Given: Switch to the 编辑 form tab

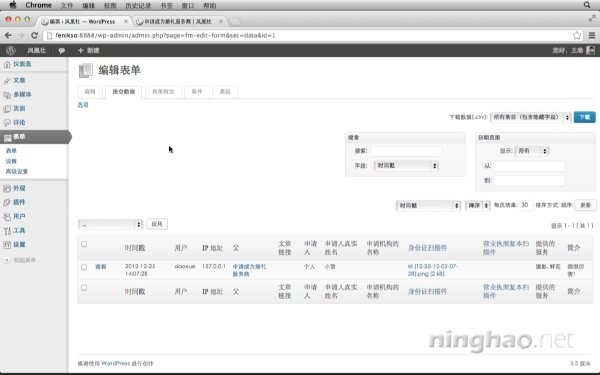Looking at the screenshot, I should click(90, 92).
